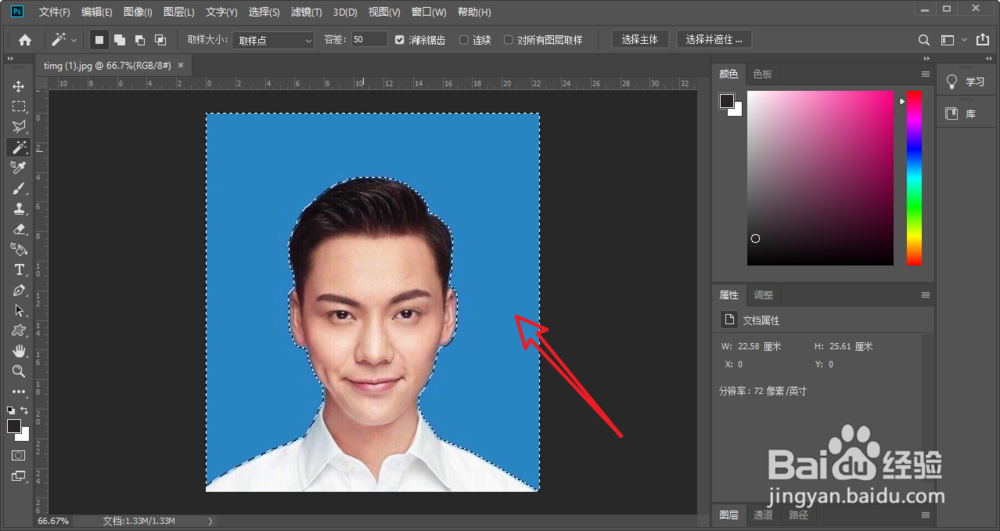The width and height of the screenshot is (1000, 531).
Task: Open the status bar info arrow
Action: click(x=210, y=521)
